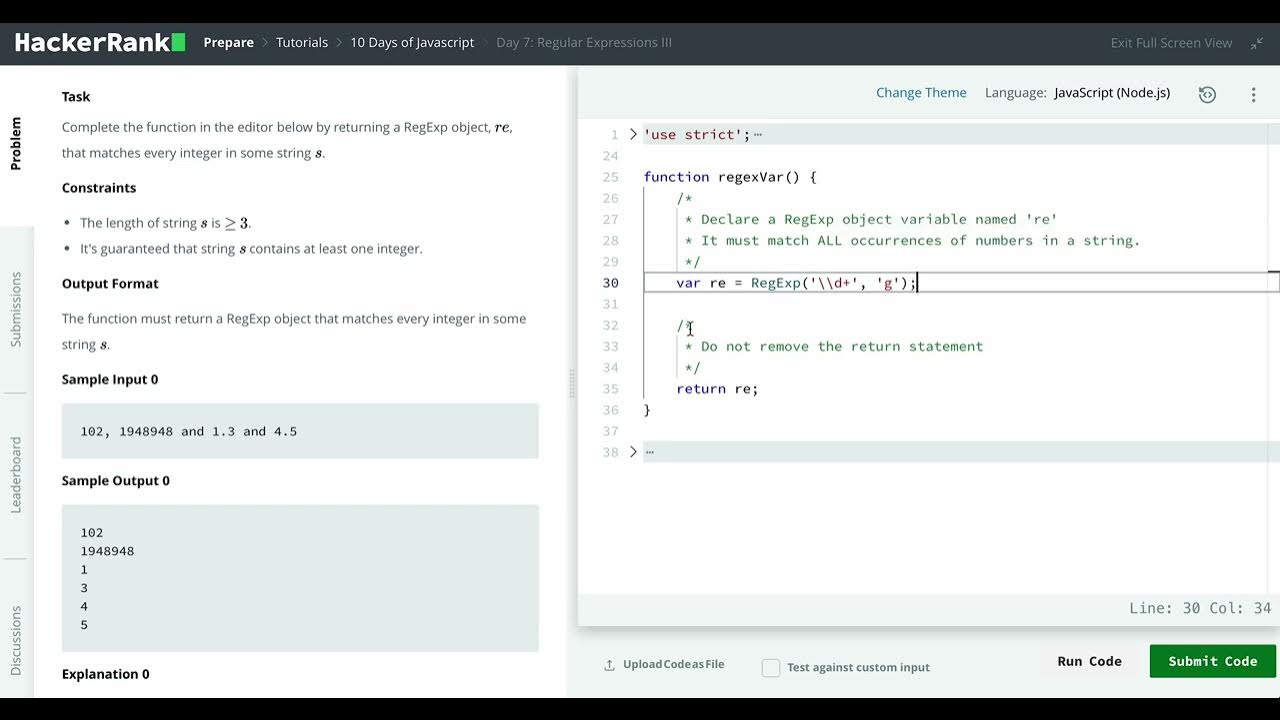Viewport: 1280px width, 720px height.
Task: Click the Sample Output 0 heading
Action: pos(116,481)
